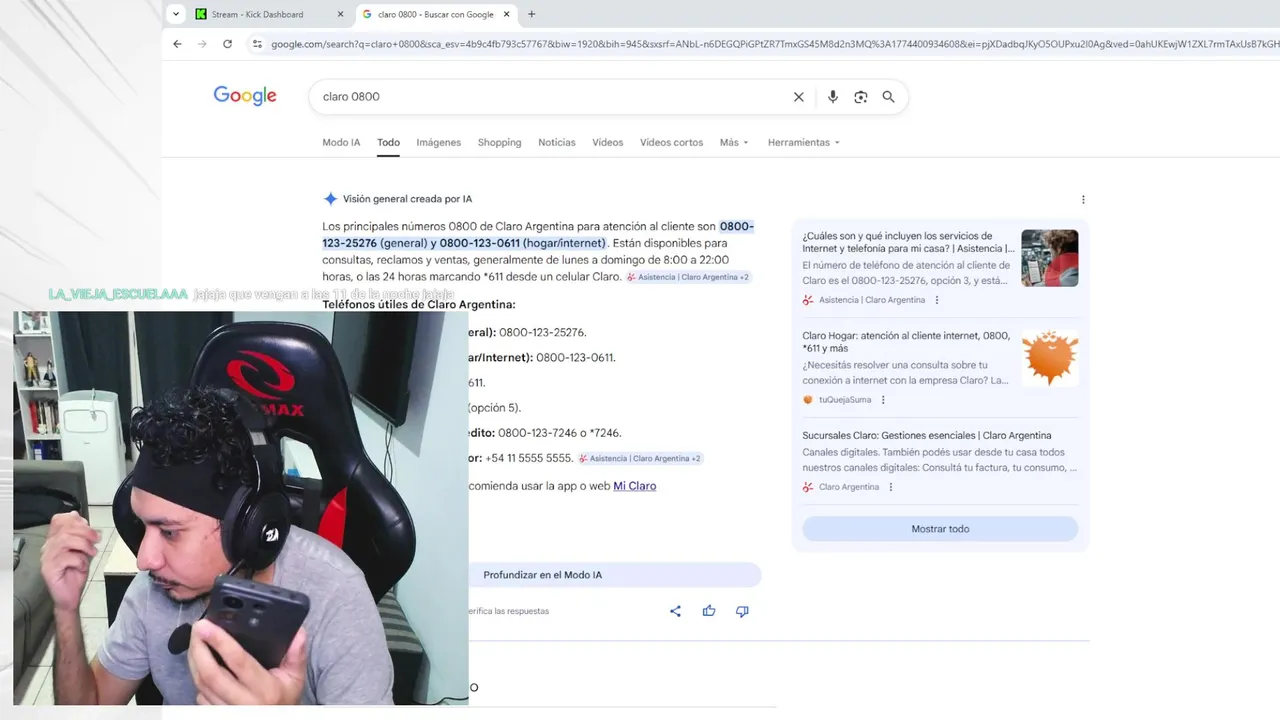
Task: Open Sucursales Claro Gestiones esenciales result
Action: click(927, 436)
